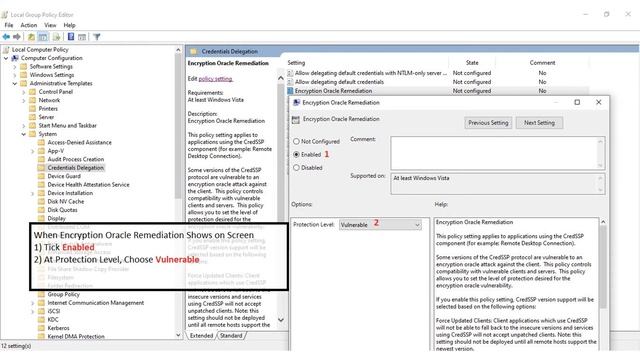Click the Comment column header
Image resolution: width=640 pixels, height=360 pixels.
click(542, 63)
